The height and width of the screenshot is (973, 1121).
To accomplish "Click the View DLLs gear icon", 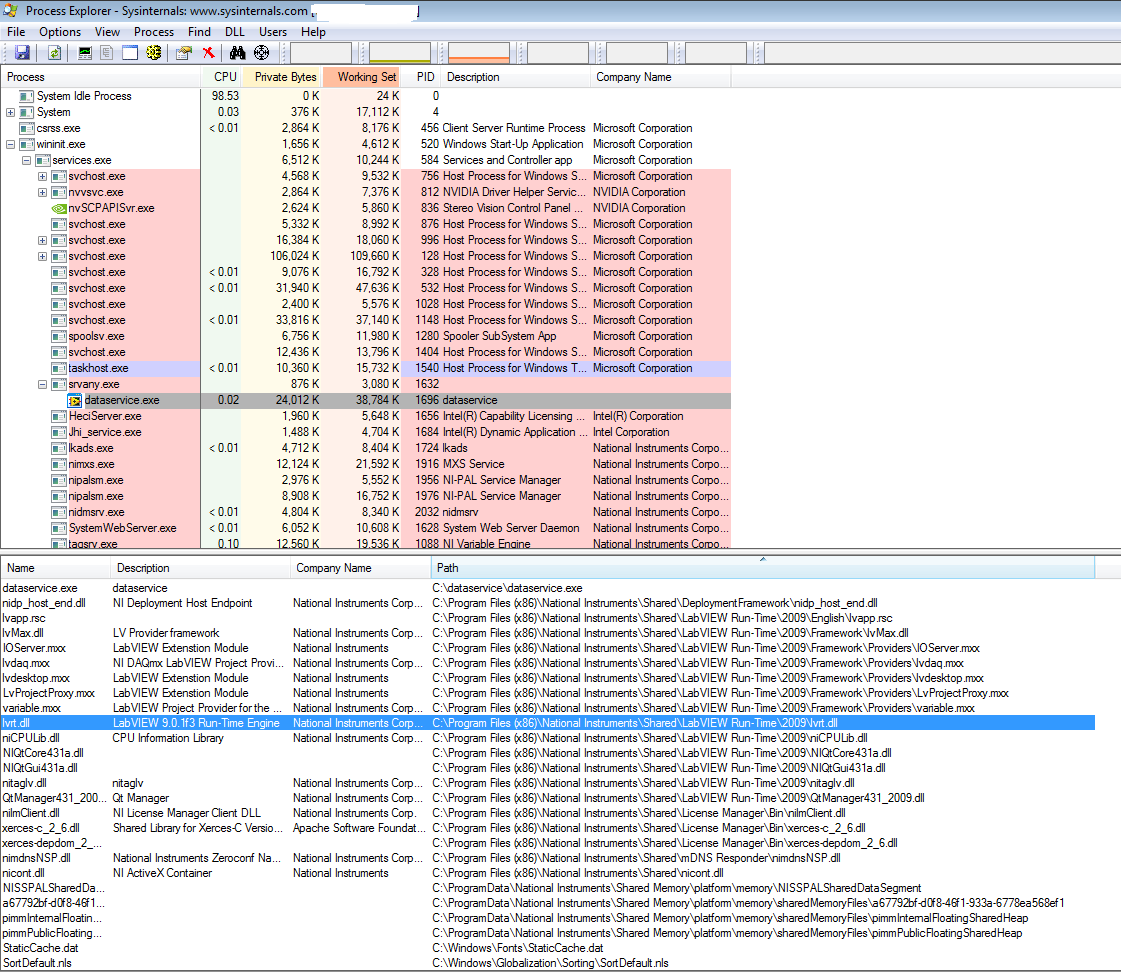I will coord(153,53).
